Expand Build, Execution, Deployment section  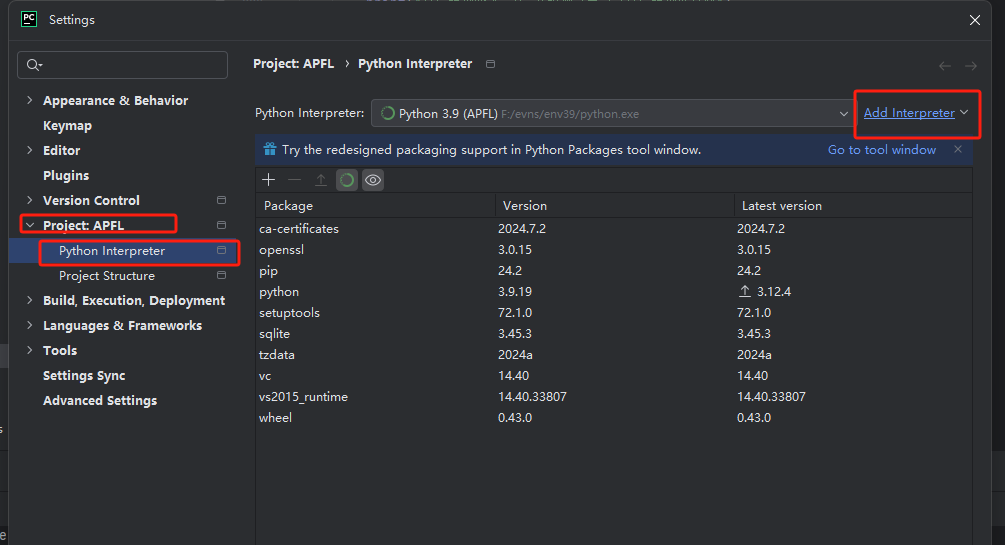coord(29,300)
